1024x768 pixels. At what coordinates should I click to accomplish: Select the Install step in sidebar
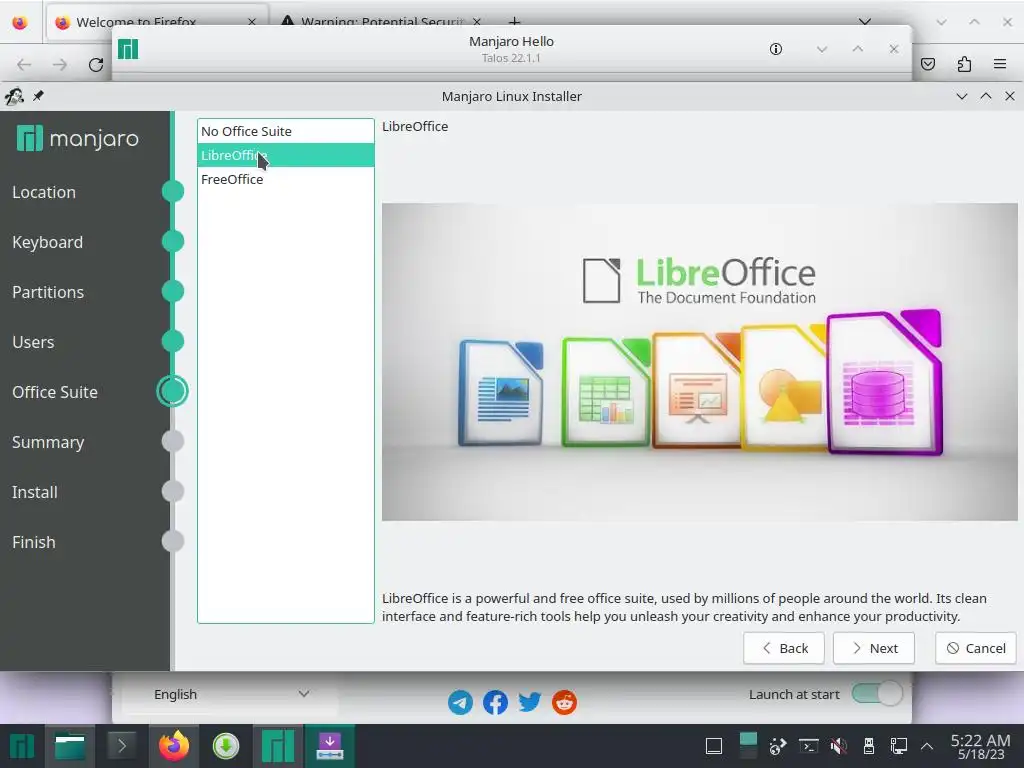pos(35,492)
